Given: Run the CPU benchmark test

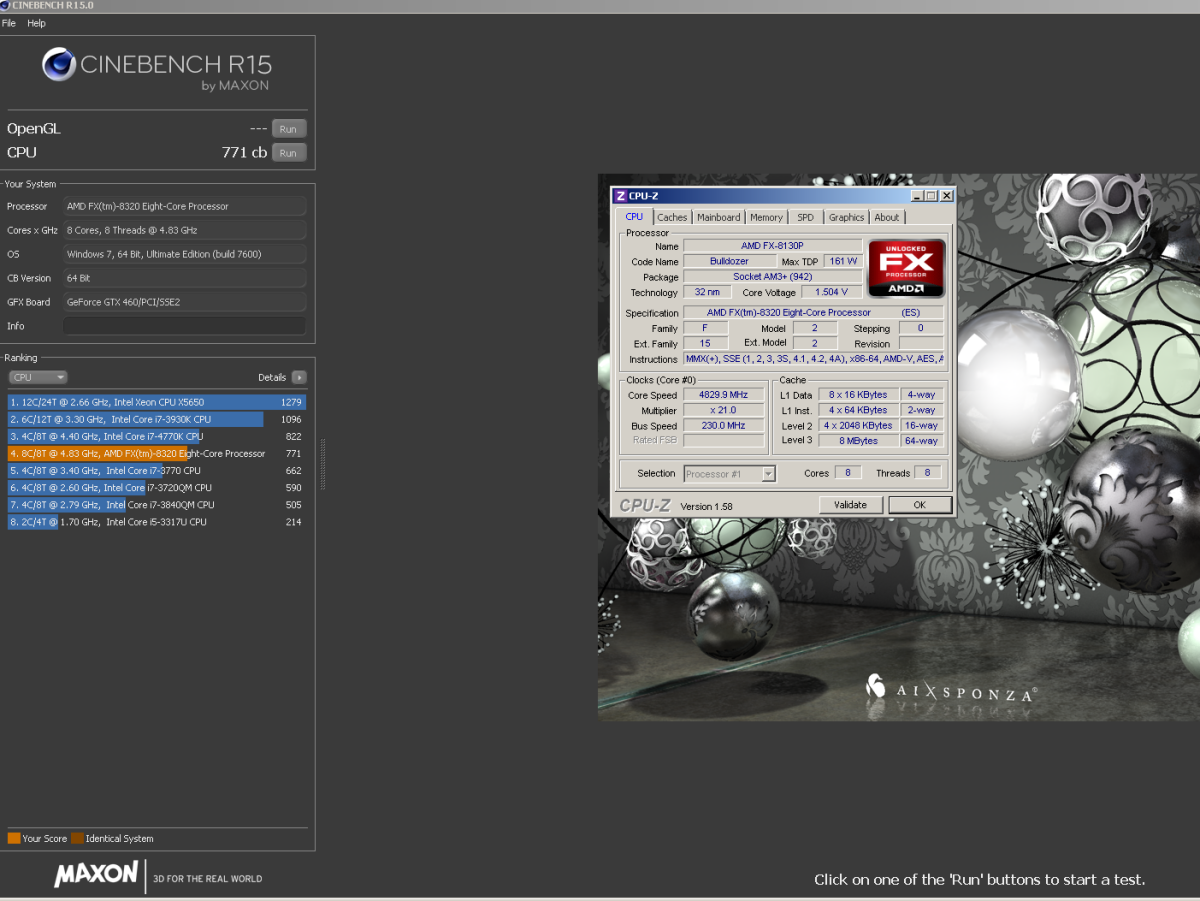Looking at the screenshot, I should pyautogui.click(x=288, y=152).
